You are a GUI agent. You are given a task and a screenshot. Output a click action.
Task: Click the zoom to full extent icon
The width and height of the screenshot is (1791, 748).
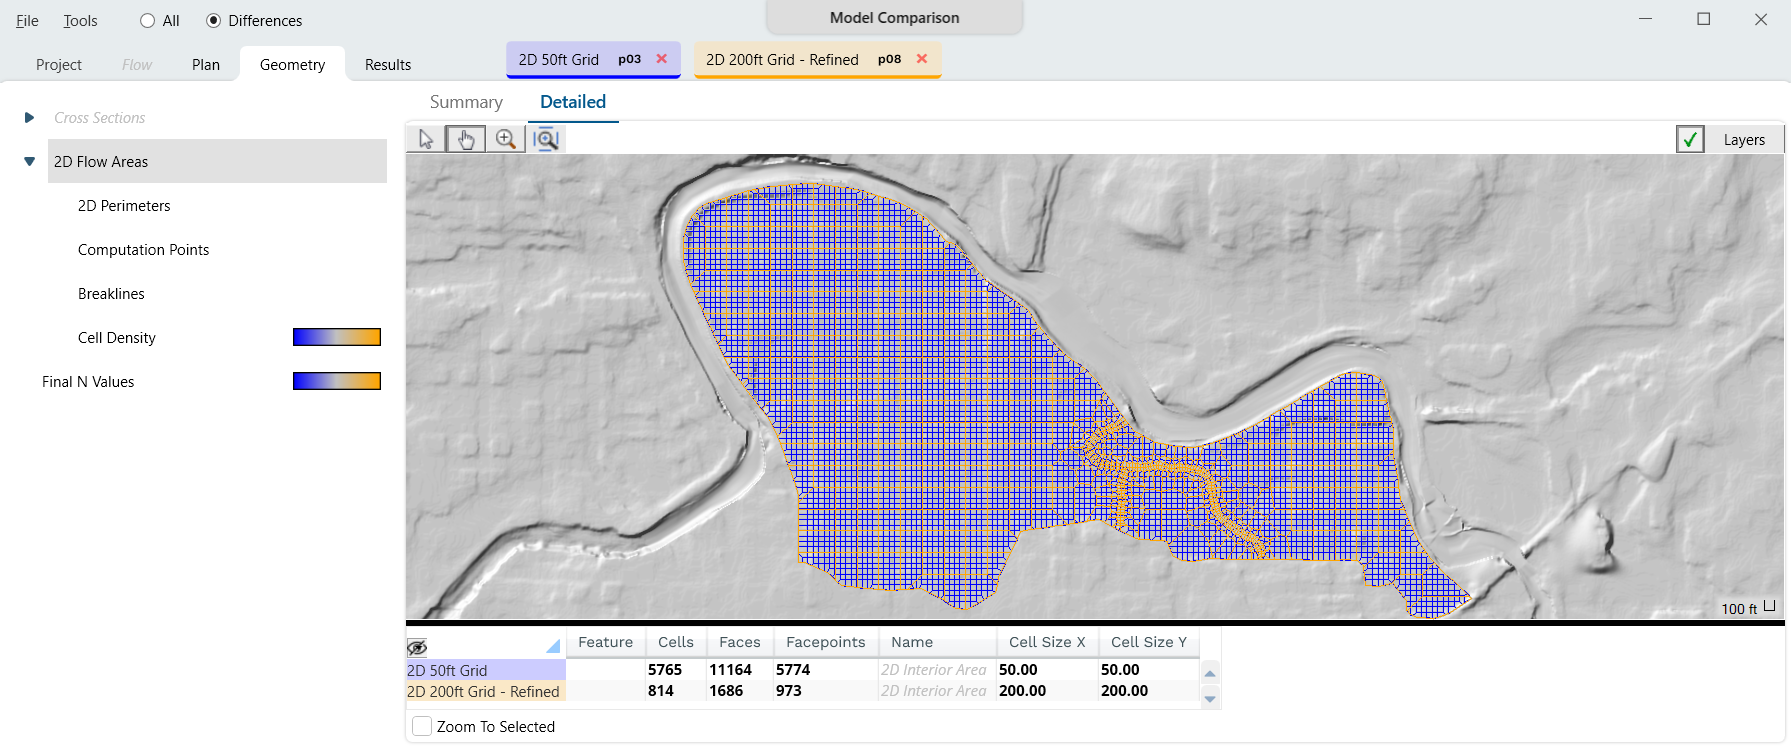tap(546, 139)
